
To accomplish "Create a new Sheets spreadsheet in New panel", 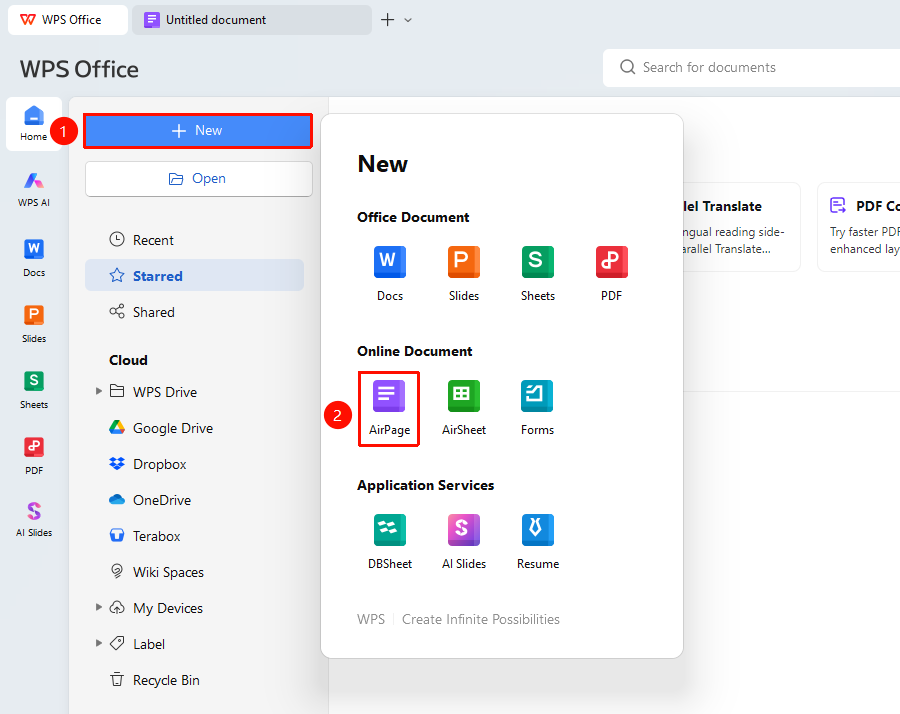I will tap(538, 274).
